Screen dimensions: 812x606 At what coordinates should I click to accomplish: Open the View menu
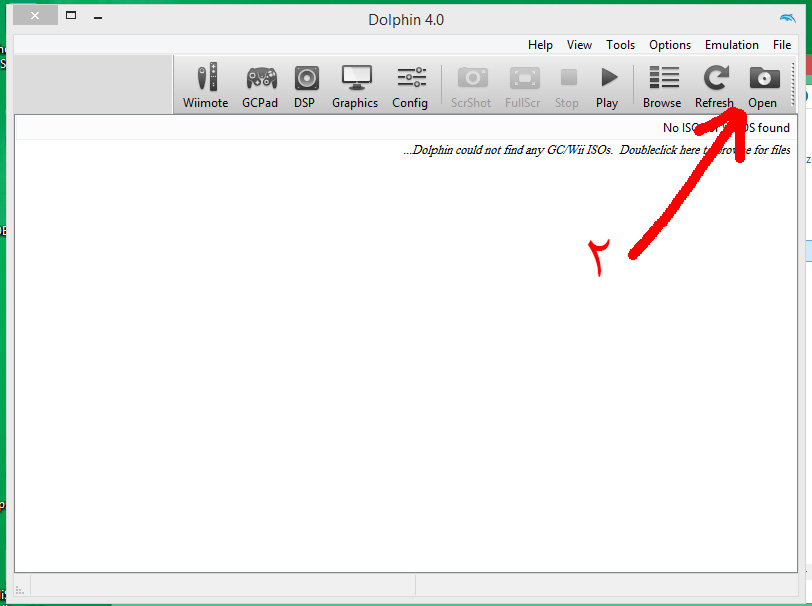pyautogui.click(x=579, y=45)
